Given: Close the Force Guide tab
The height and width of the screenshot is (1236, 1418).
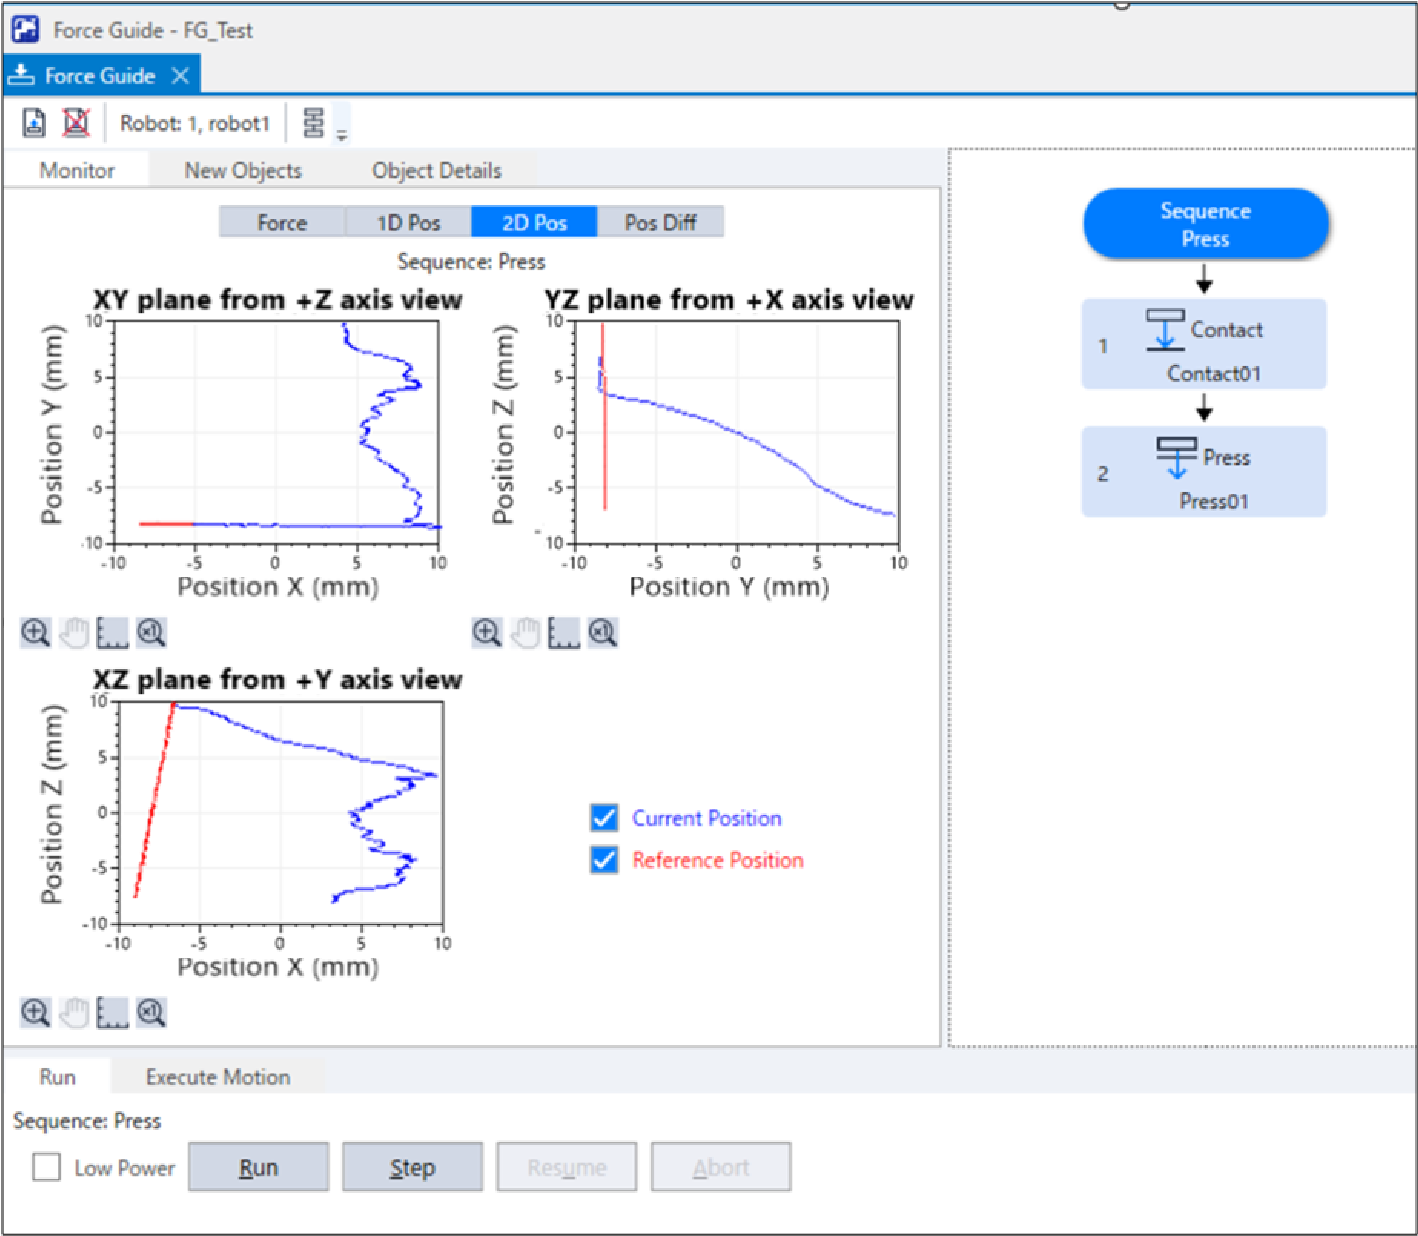Looking at the screenshot, I should pos(180,76).
